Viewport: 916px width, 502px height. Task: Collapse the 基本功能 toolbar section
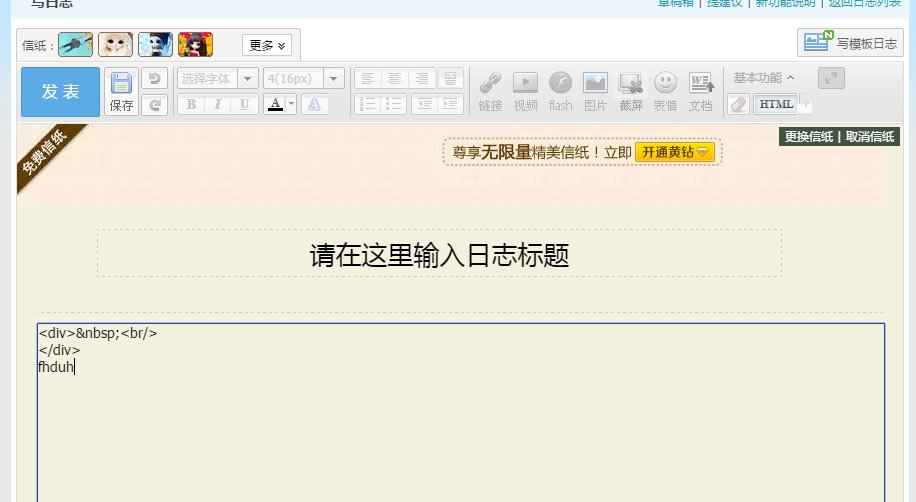(764, 78)
